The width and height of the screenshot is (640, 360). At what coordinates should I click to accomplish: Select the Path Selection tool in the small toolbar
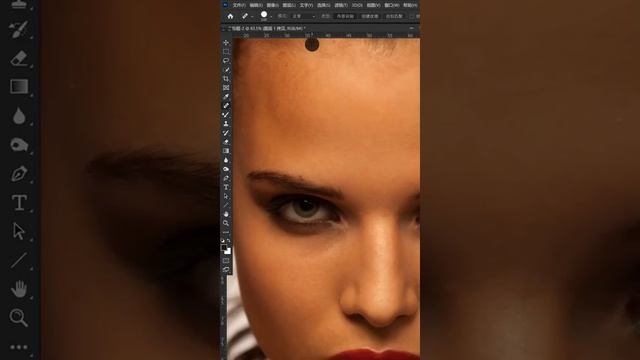(226, 196)
